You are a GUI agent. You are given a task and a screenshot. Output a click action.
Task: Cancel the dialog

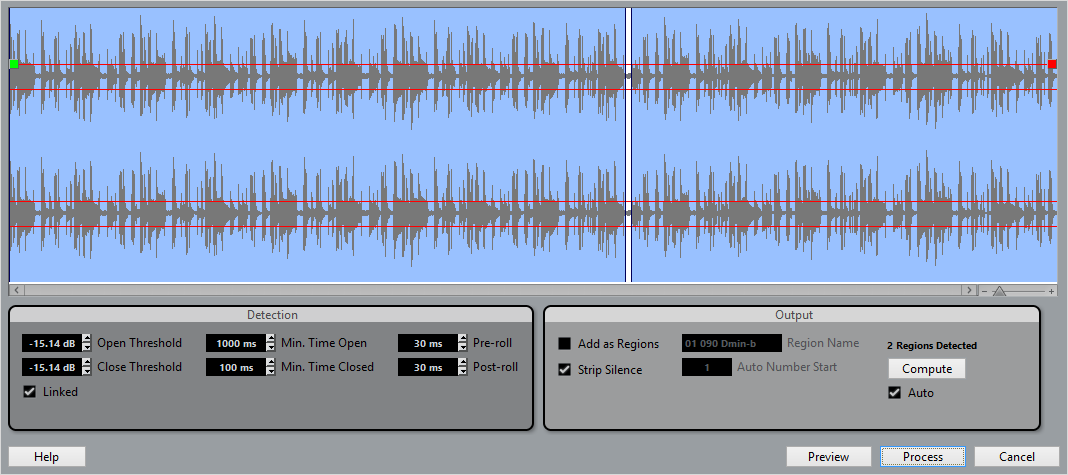click(1017, 457)
